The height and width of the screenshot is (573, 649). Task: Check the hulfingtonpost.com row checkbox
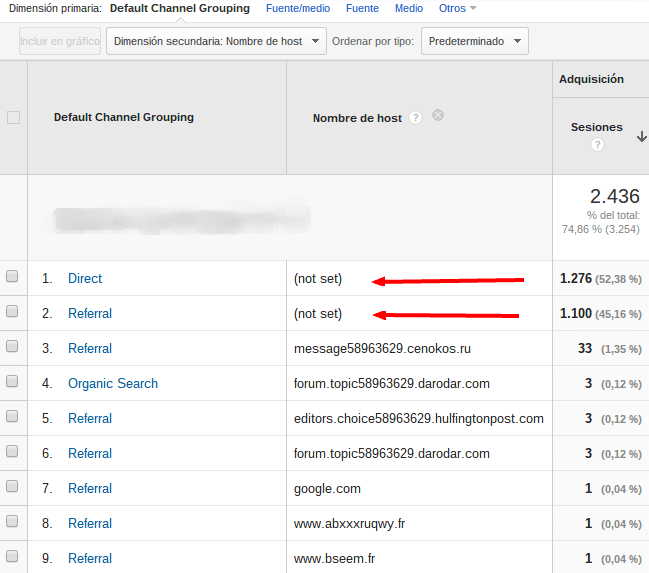coord(12,416)
